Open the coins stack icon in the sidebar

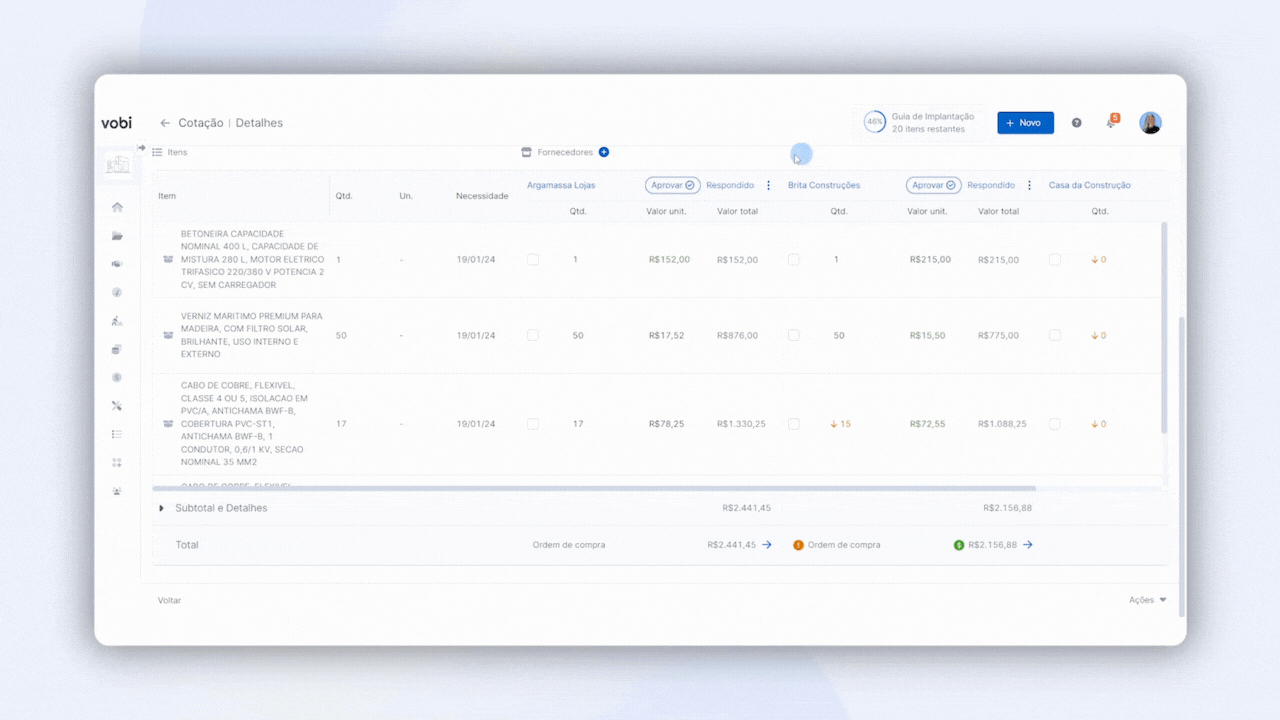tap(117, 349)
